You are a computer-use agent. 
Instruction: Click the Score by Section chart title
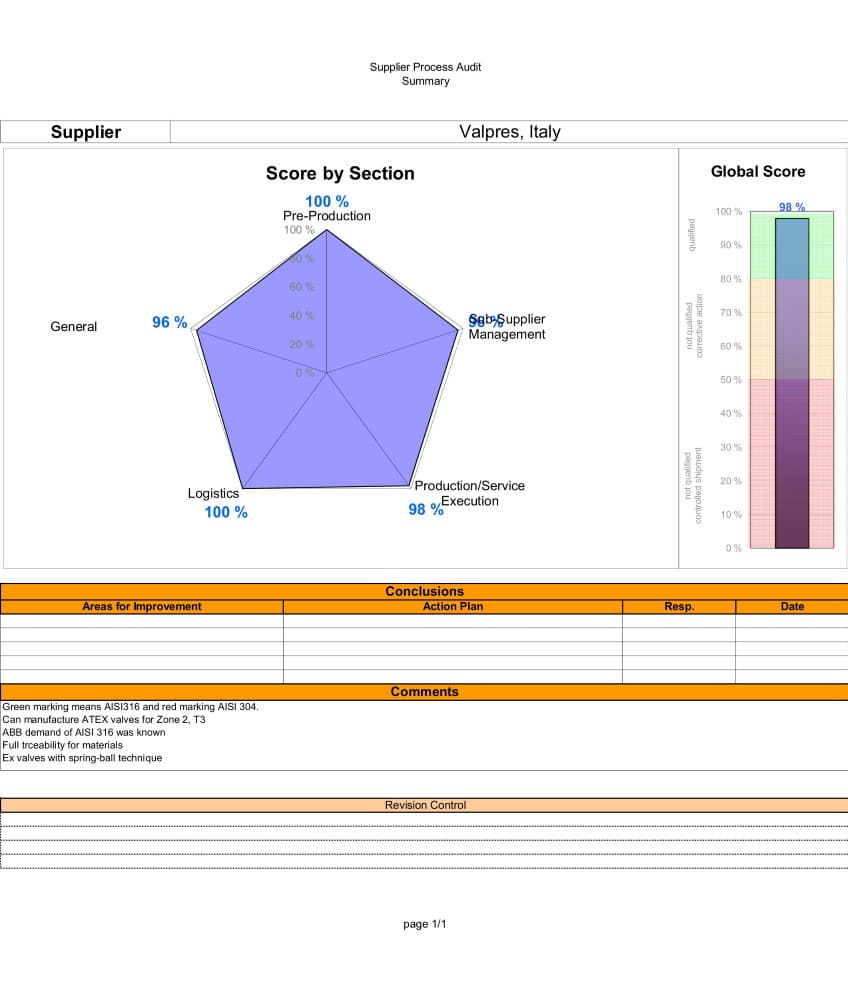(340, 174)
